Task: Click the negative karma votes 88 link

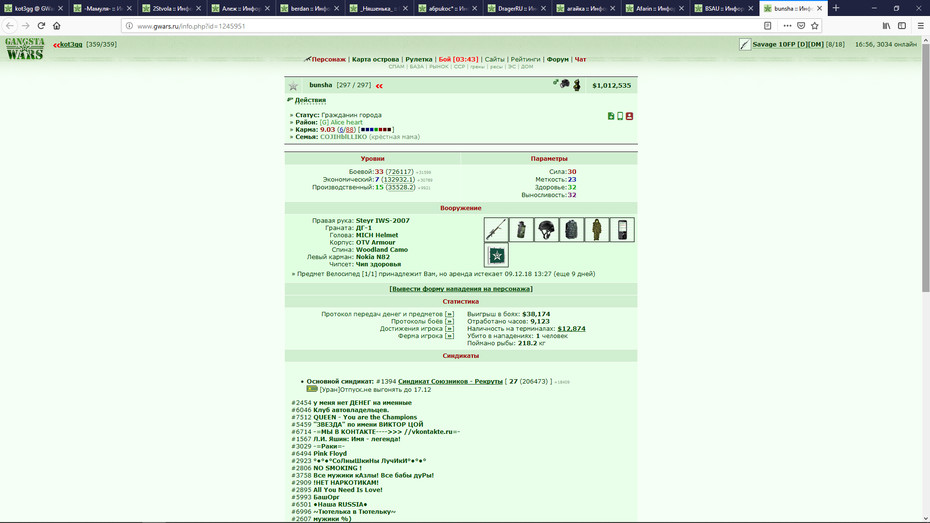Action: coord(349,129)
